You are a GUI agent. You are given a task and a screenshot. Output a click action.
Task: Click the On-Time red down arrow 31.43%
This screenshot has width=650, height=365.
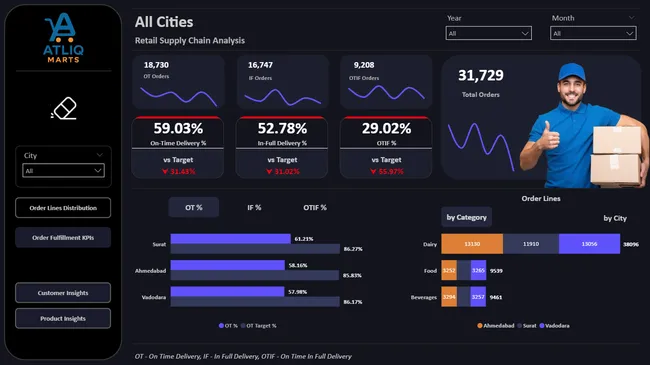(165, 171)
